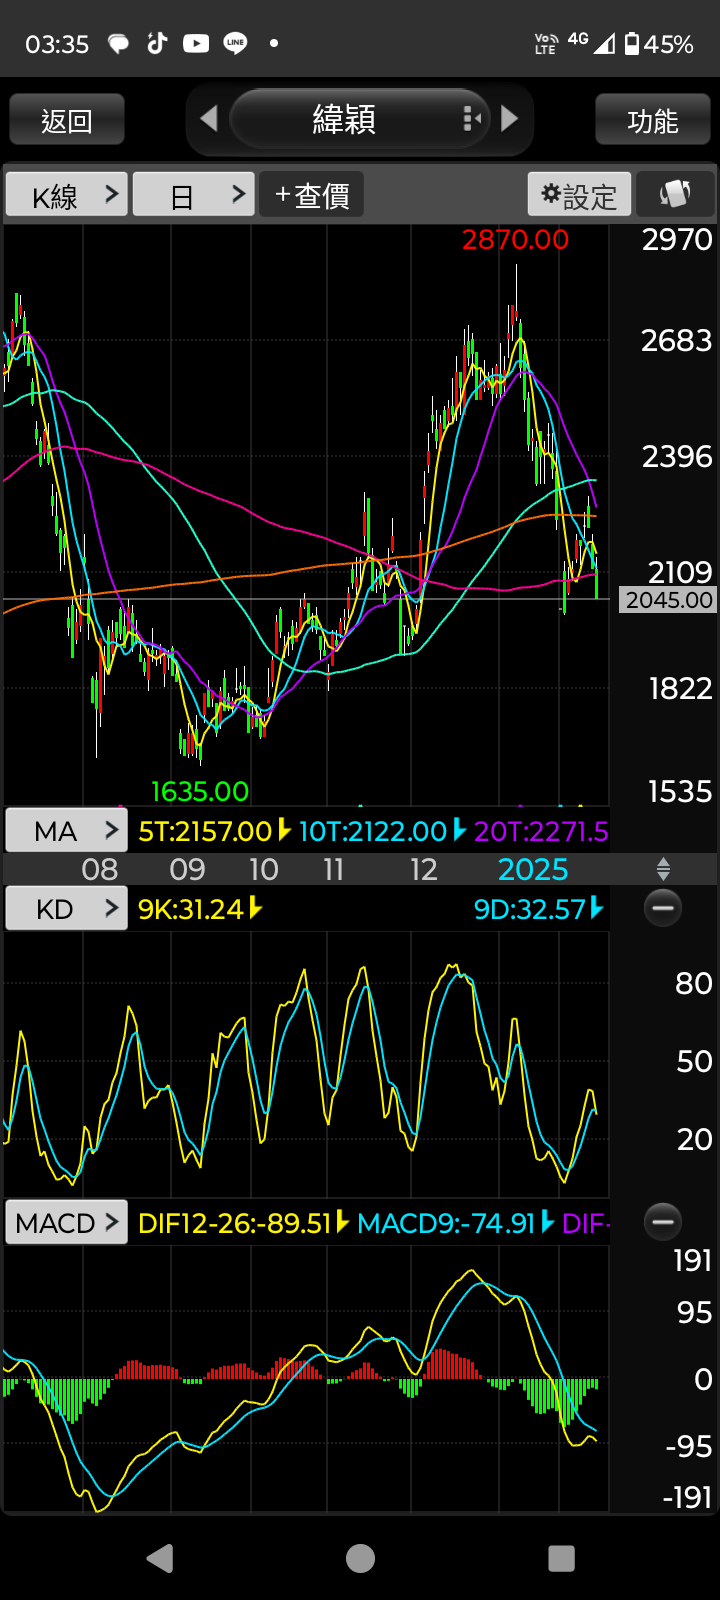Tap the stock list grip icon beside 緯穎
Image resolution: width=720 pixels, height=1600 pixels.
[473, 120]
